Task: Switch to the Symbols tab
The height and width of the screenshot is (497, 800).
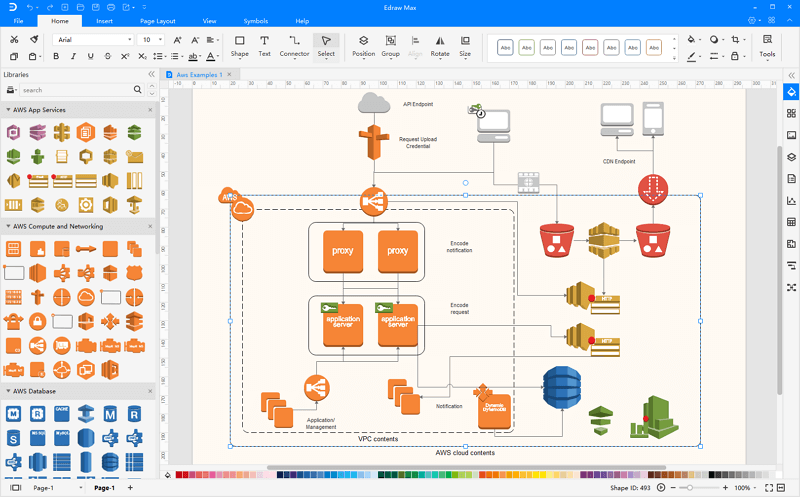Action: pyautogui.click(x=256, y=21)
